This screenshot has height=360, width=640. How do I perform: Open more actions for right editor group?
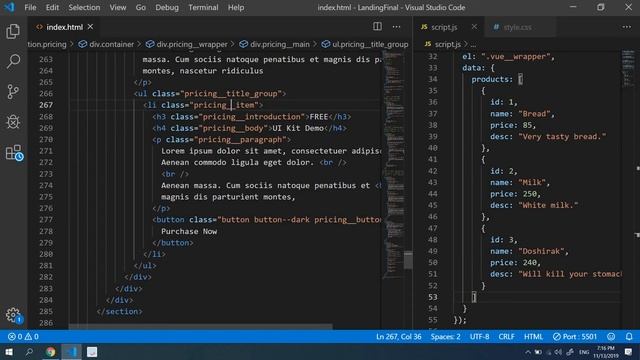[x=627, y=27]
